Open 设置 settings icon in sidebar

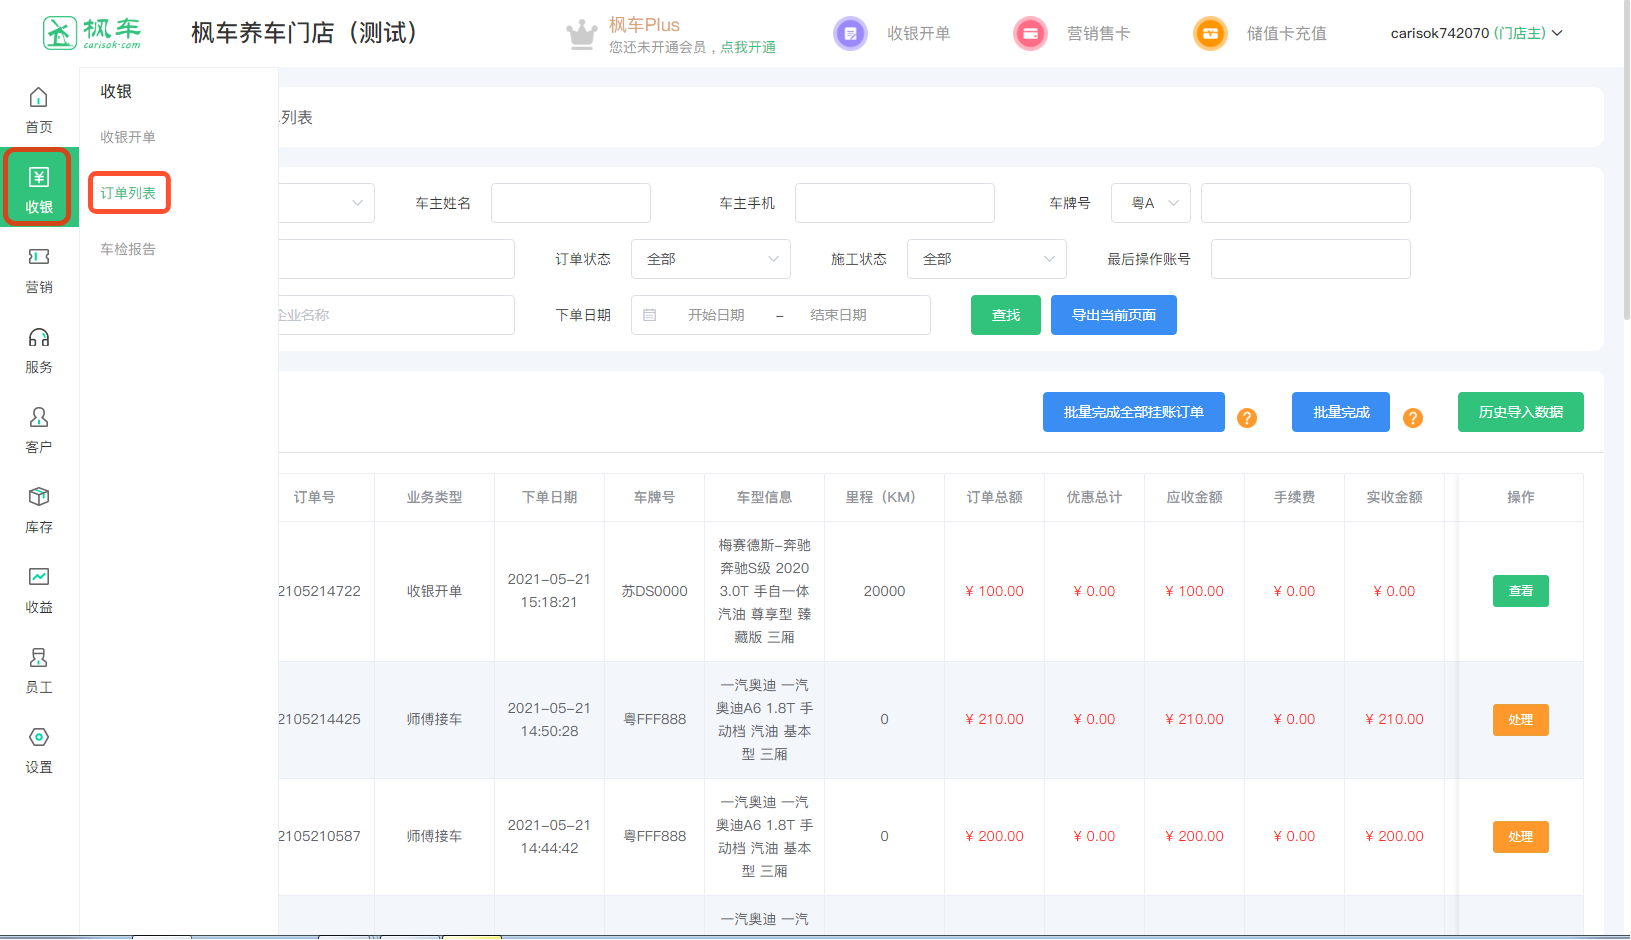click(x=38, y=739)
